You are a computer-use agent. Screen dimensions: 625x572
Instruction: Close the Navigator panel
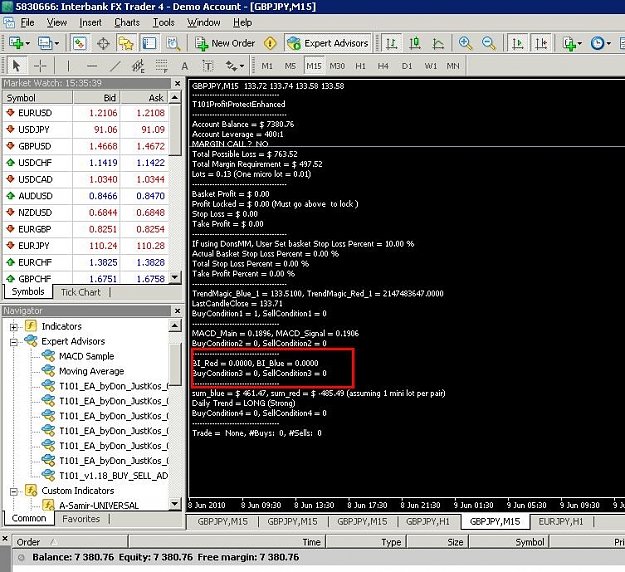(178, 311)
